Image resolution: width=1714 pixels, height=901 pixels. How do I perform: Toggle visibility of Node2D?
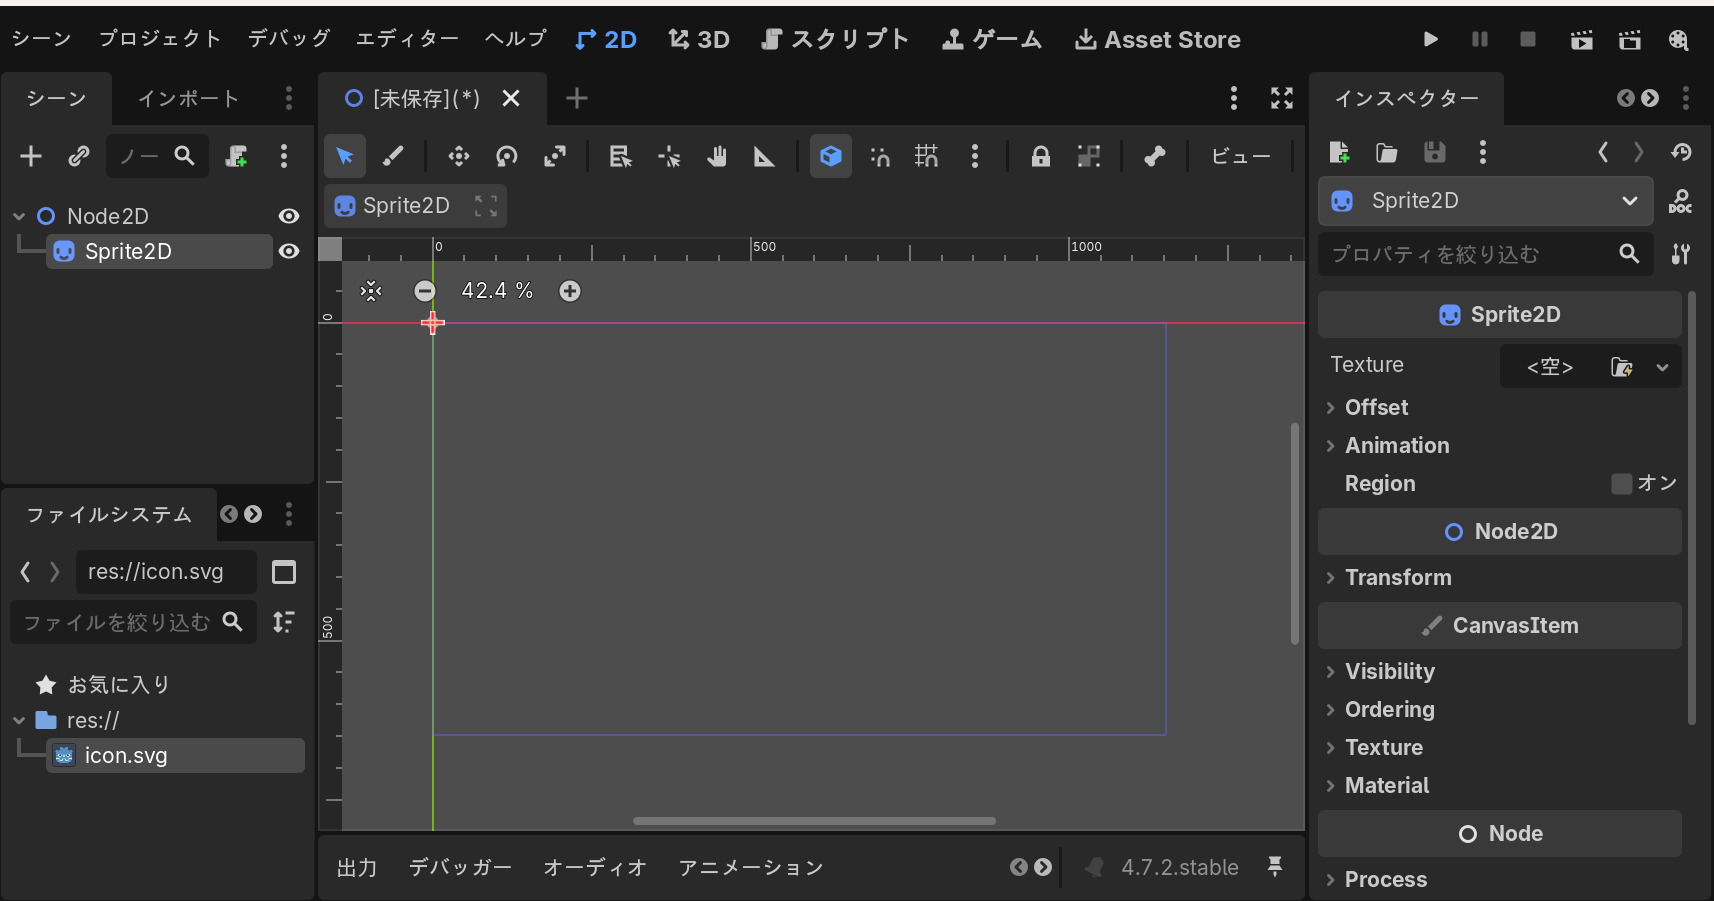[289, 216]
